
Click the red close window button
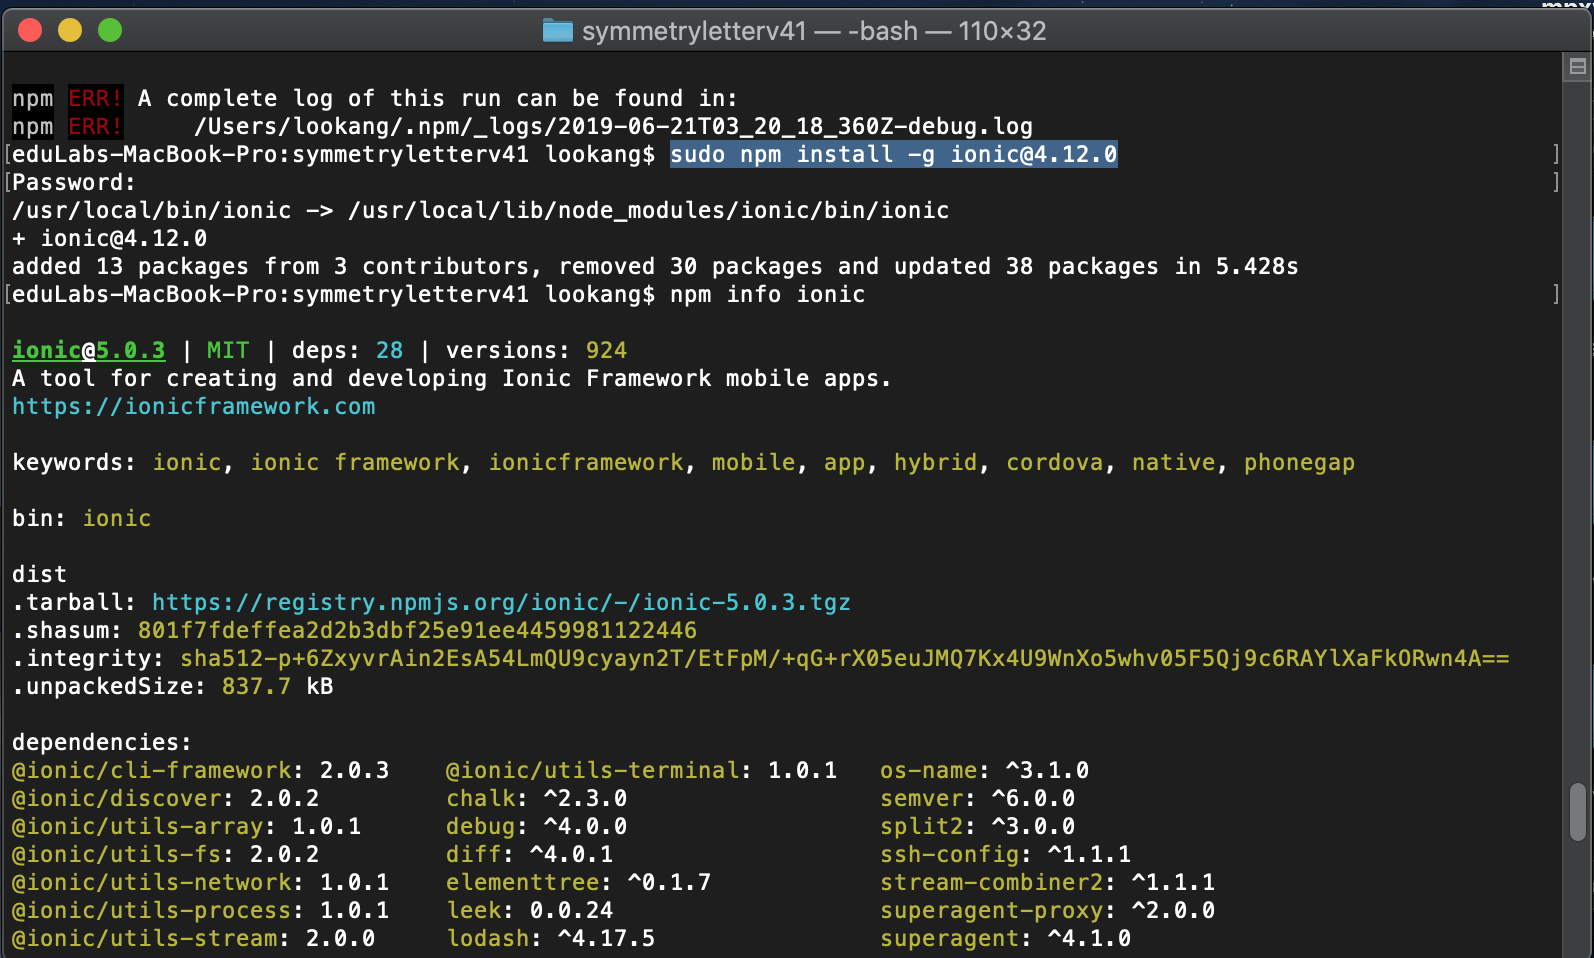point(30,31)
